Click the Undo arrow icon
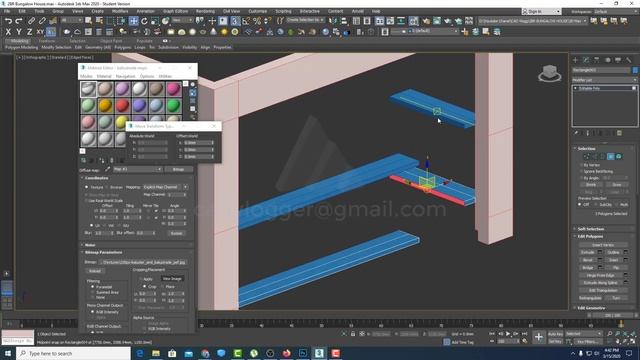 click(8, 20)
